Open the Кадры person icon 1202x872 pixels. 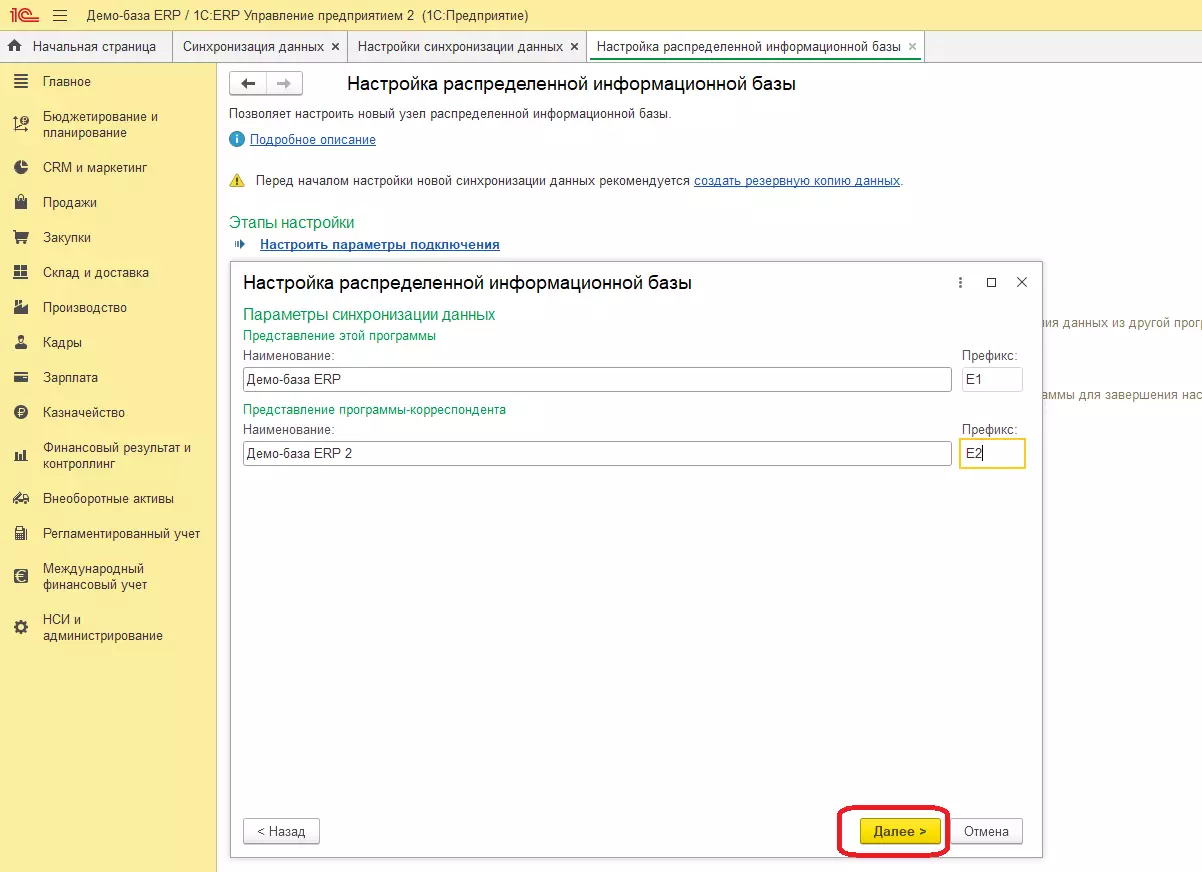tap(20, 343)
